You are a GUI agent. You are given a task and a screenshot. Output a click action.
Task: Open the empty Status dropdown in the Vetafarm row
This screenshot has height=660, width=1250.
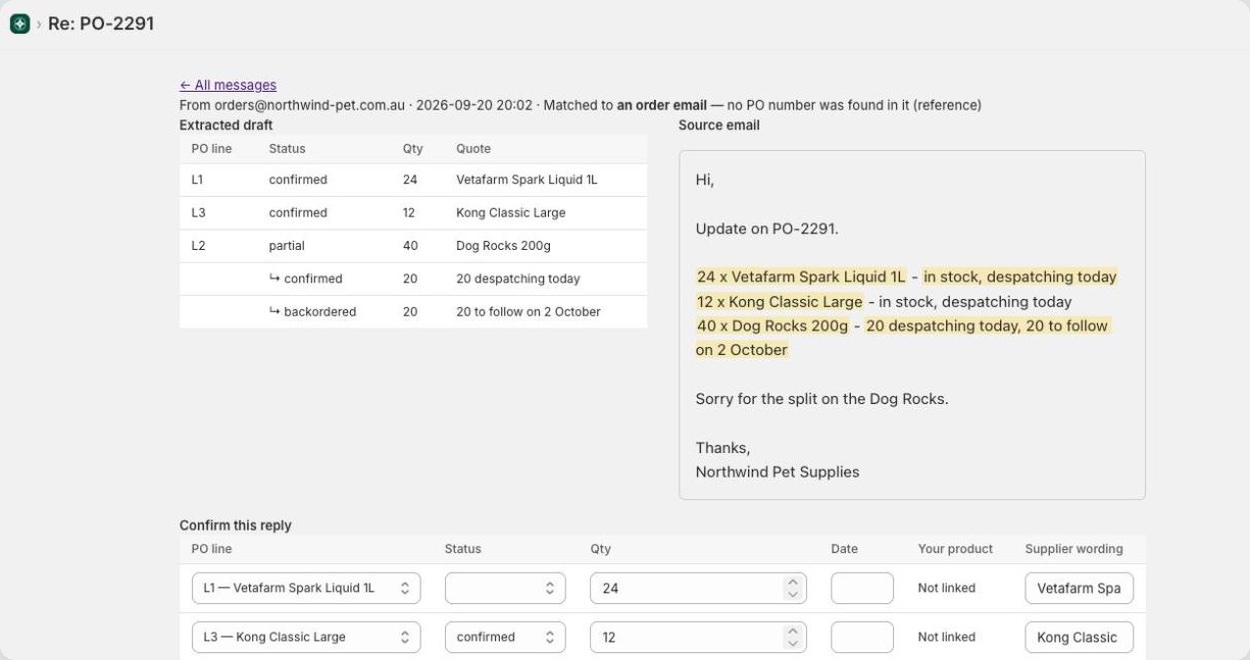[x=505, y=588]
